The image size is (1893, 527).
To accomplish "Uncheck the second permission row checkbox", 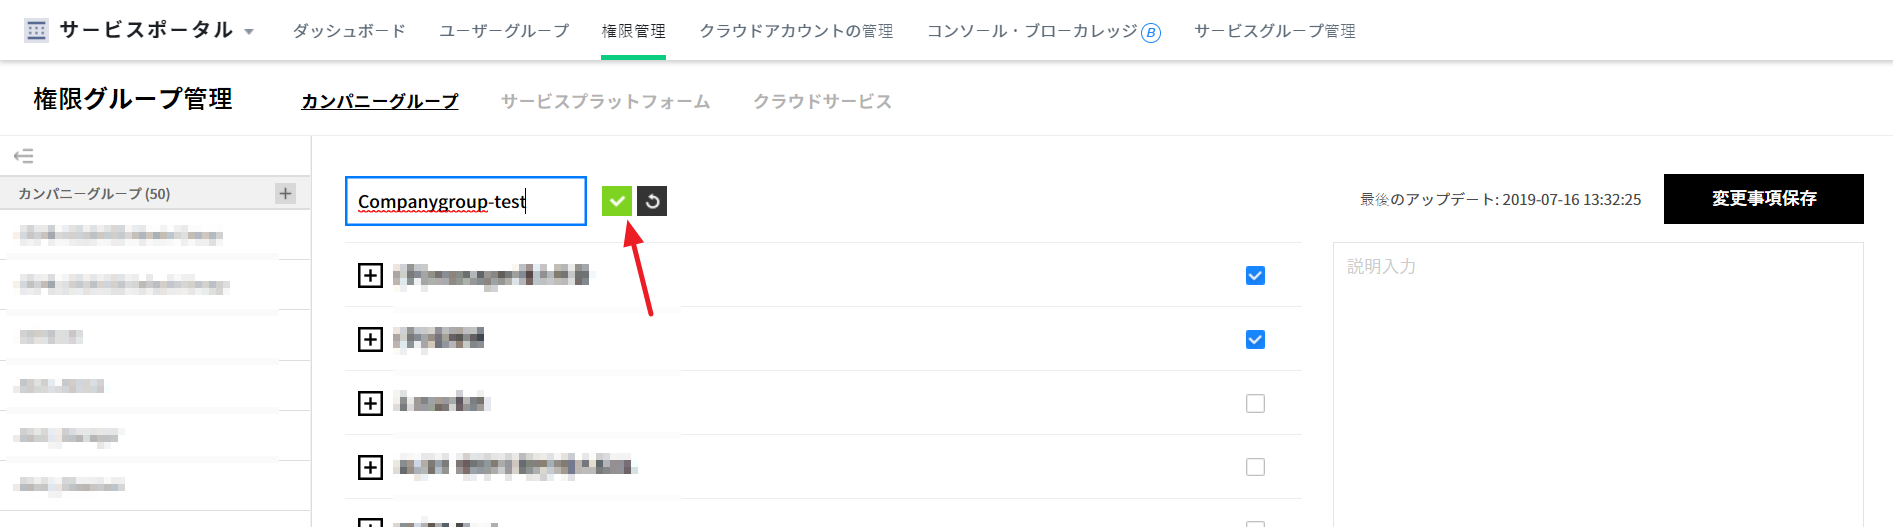I will (1255, 339).
